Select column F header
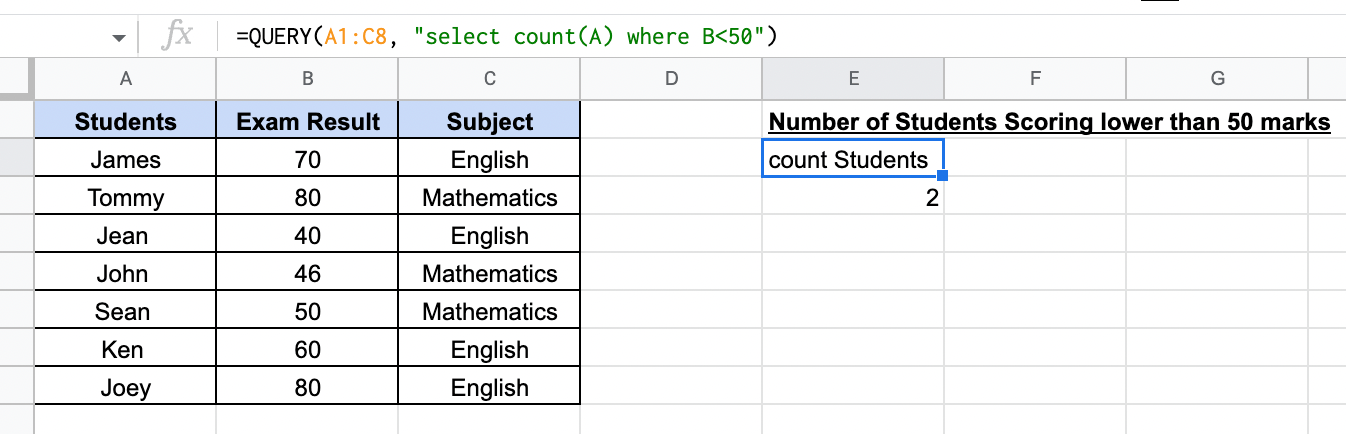The width and height of the screenshot is (1346, 434). pyautogui.click(x=1035, y=79)
